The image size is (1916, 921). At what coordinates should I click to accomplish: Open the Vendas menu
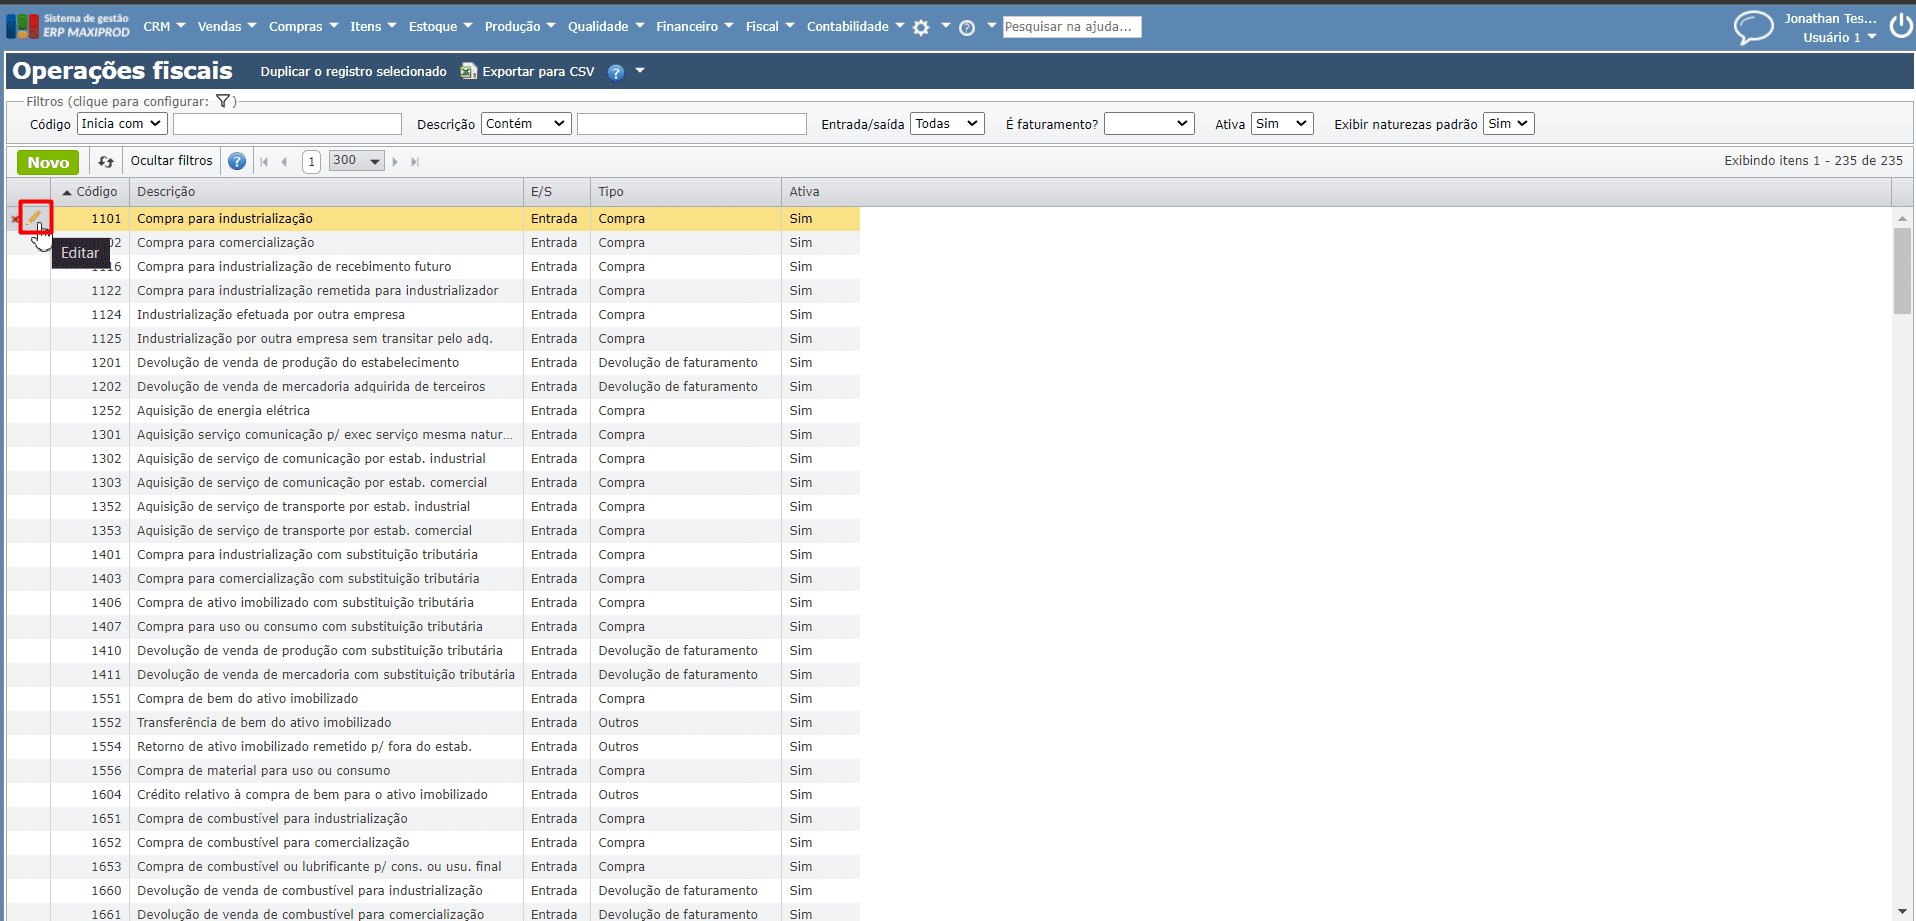click(x=227, y=26)
